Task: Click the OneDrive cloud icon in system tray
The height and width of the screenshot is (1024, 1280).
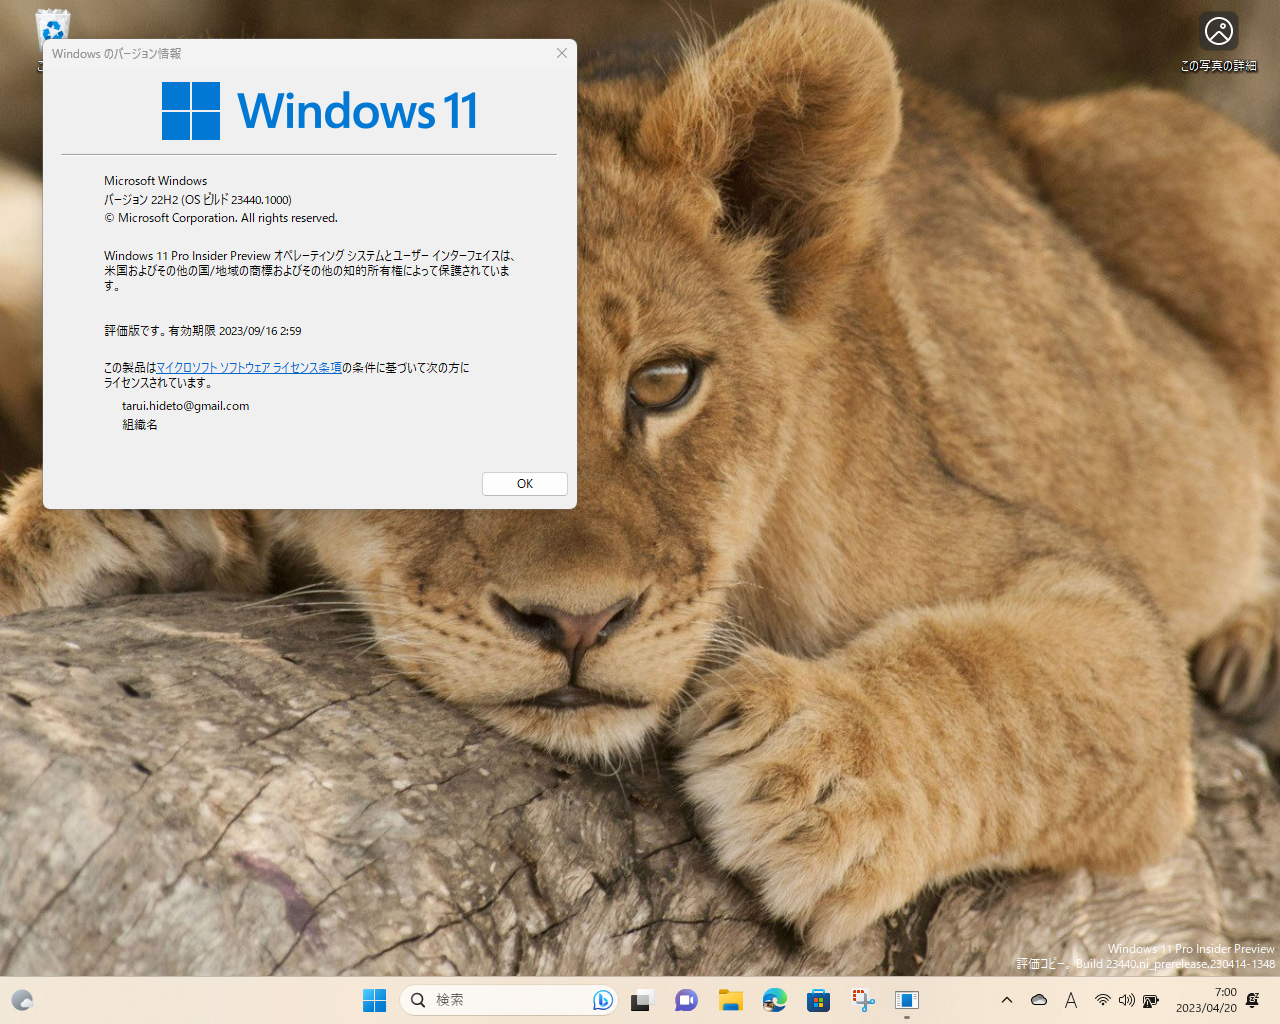Action: click(1039, 1000)
